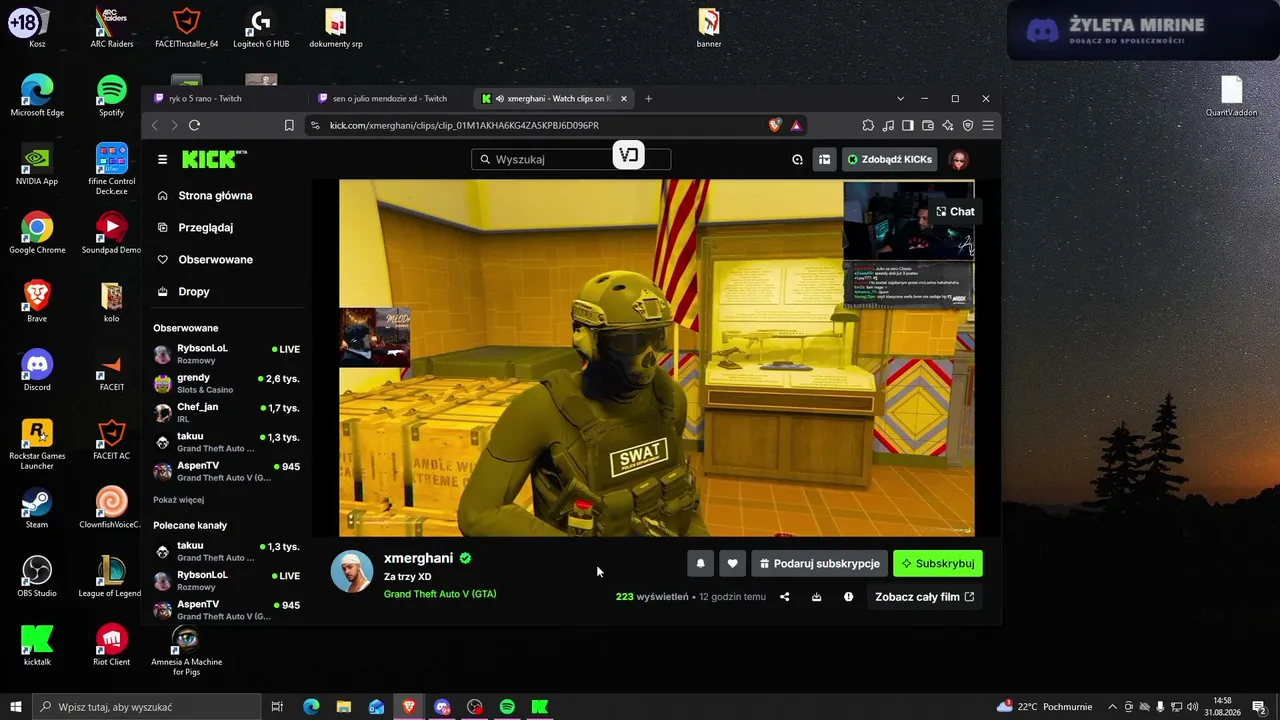Viewport: 1280px width, 720px height.
Task: Open the Steam desktop shortcut
Action: [x=37, y=508]
